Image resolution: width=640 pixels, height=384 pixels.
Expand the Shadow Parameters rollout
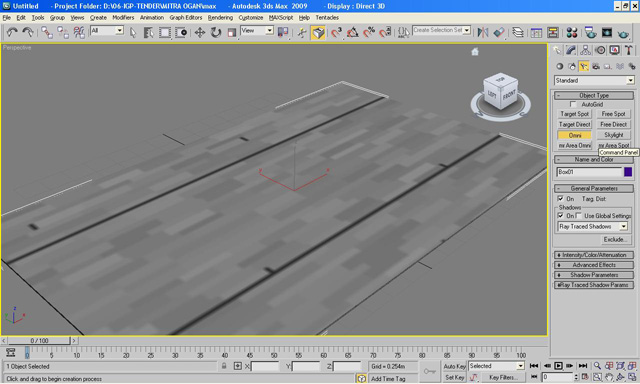point(594,275)
